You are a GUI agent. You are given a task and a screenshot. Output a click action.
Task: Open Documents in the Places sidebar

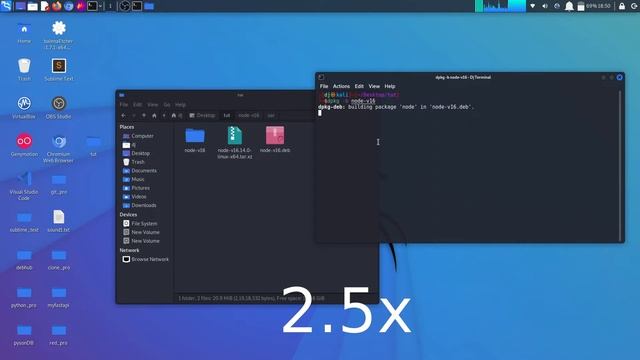140,171
